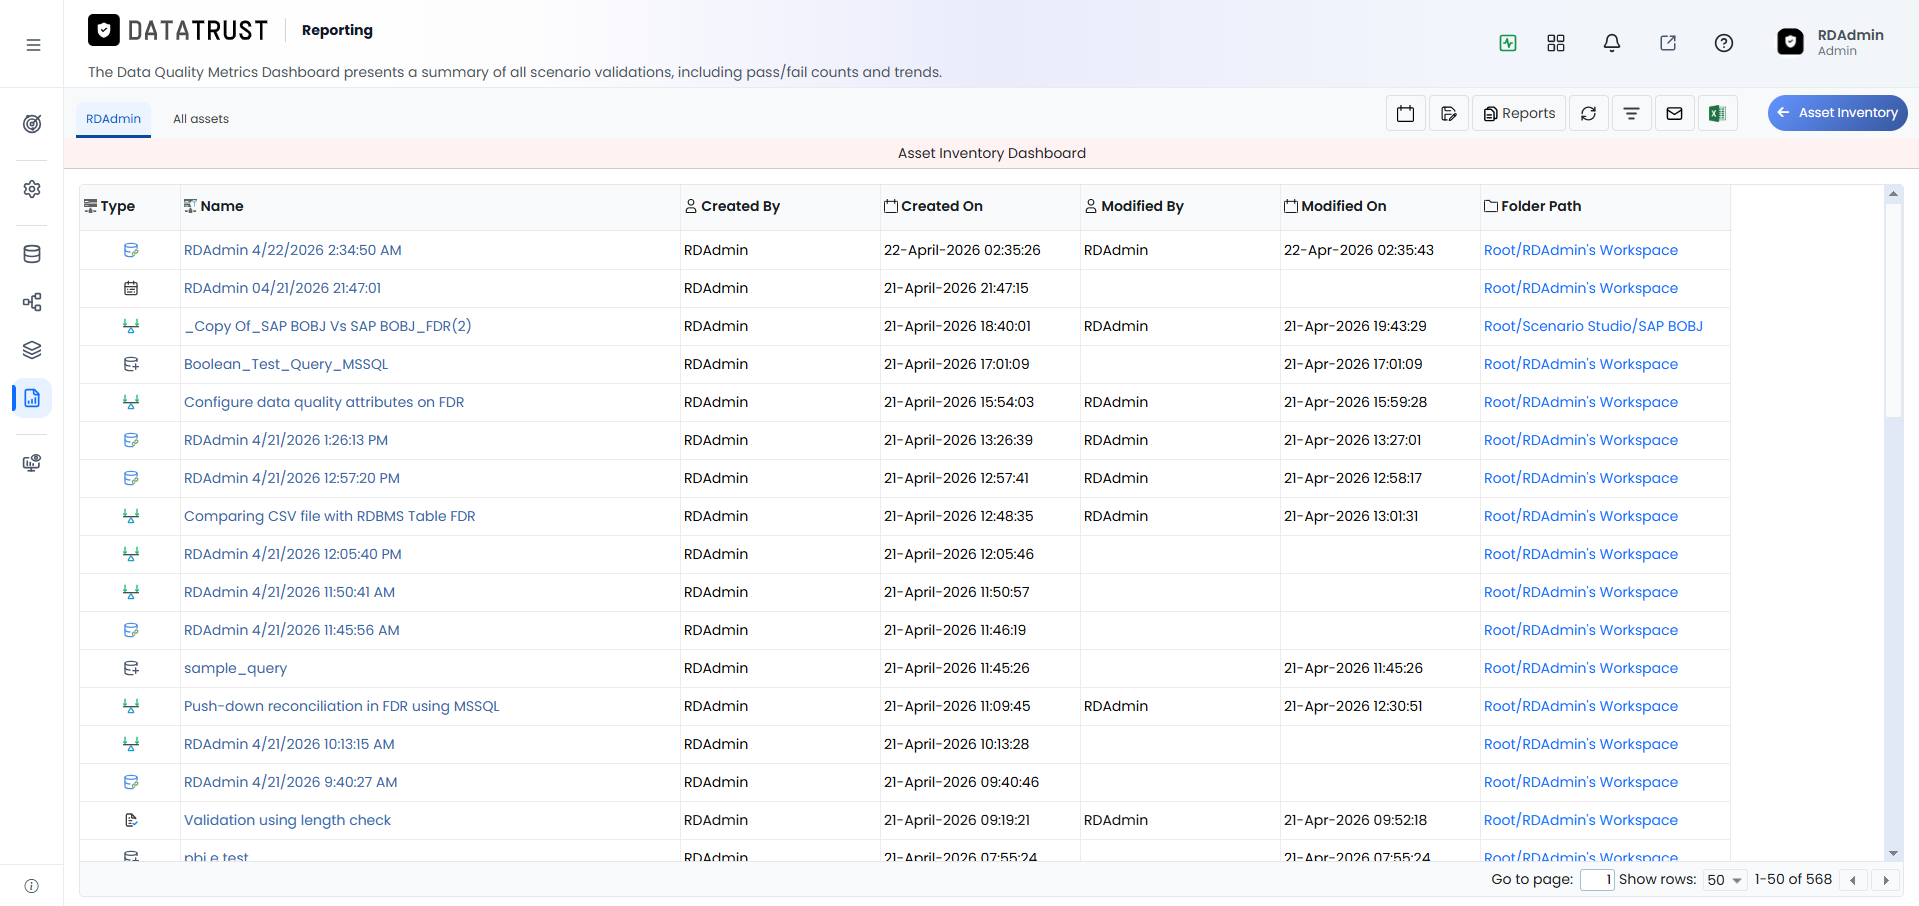Click type icon of RDAdmin 04/21/2026 21:47:01 row
The image size is (1919, 906).
pyautogui.click(x=131, y=288)
